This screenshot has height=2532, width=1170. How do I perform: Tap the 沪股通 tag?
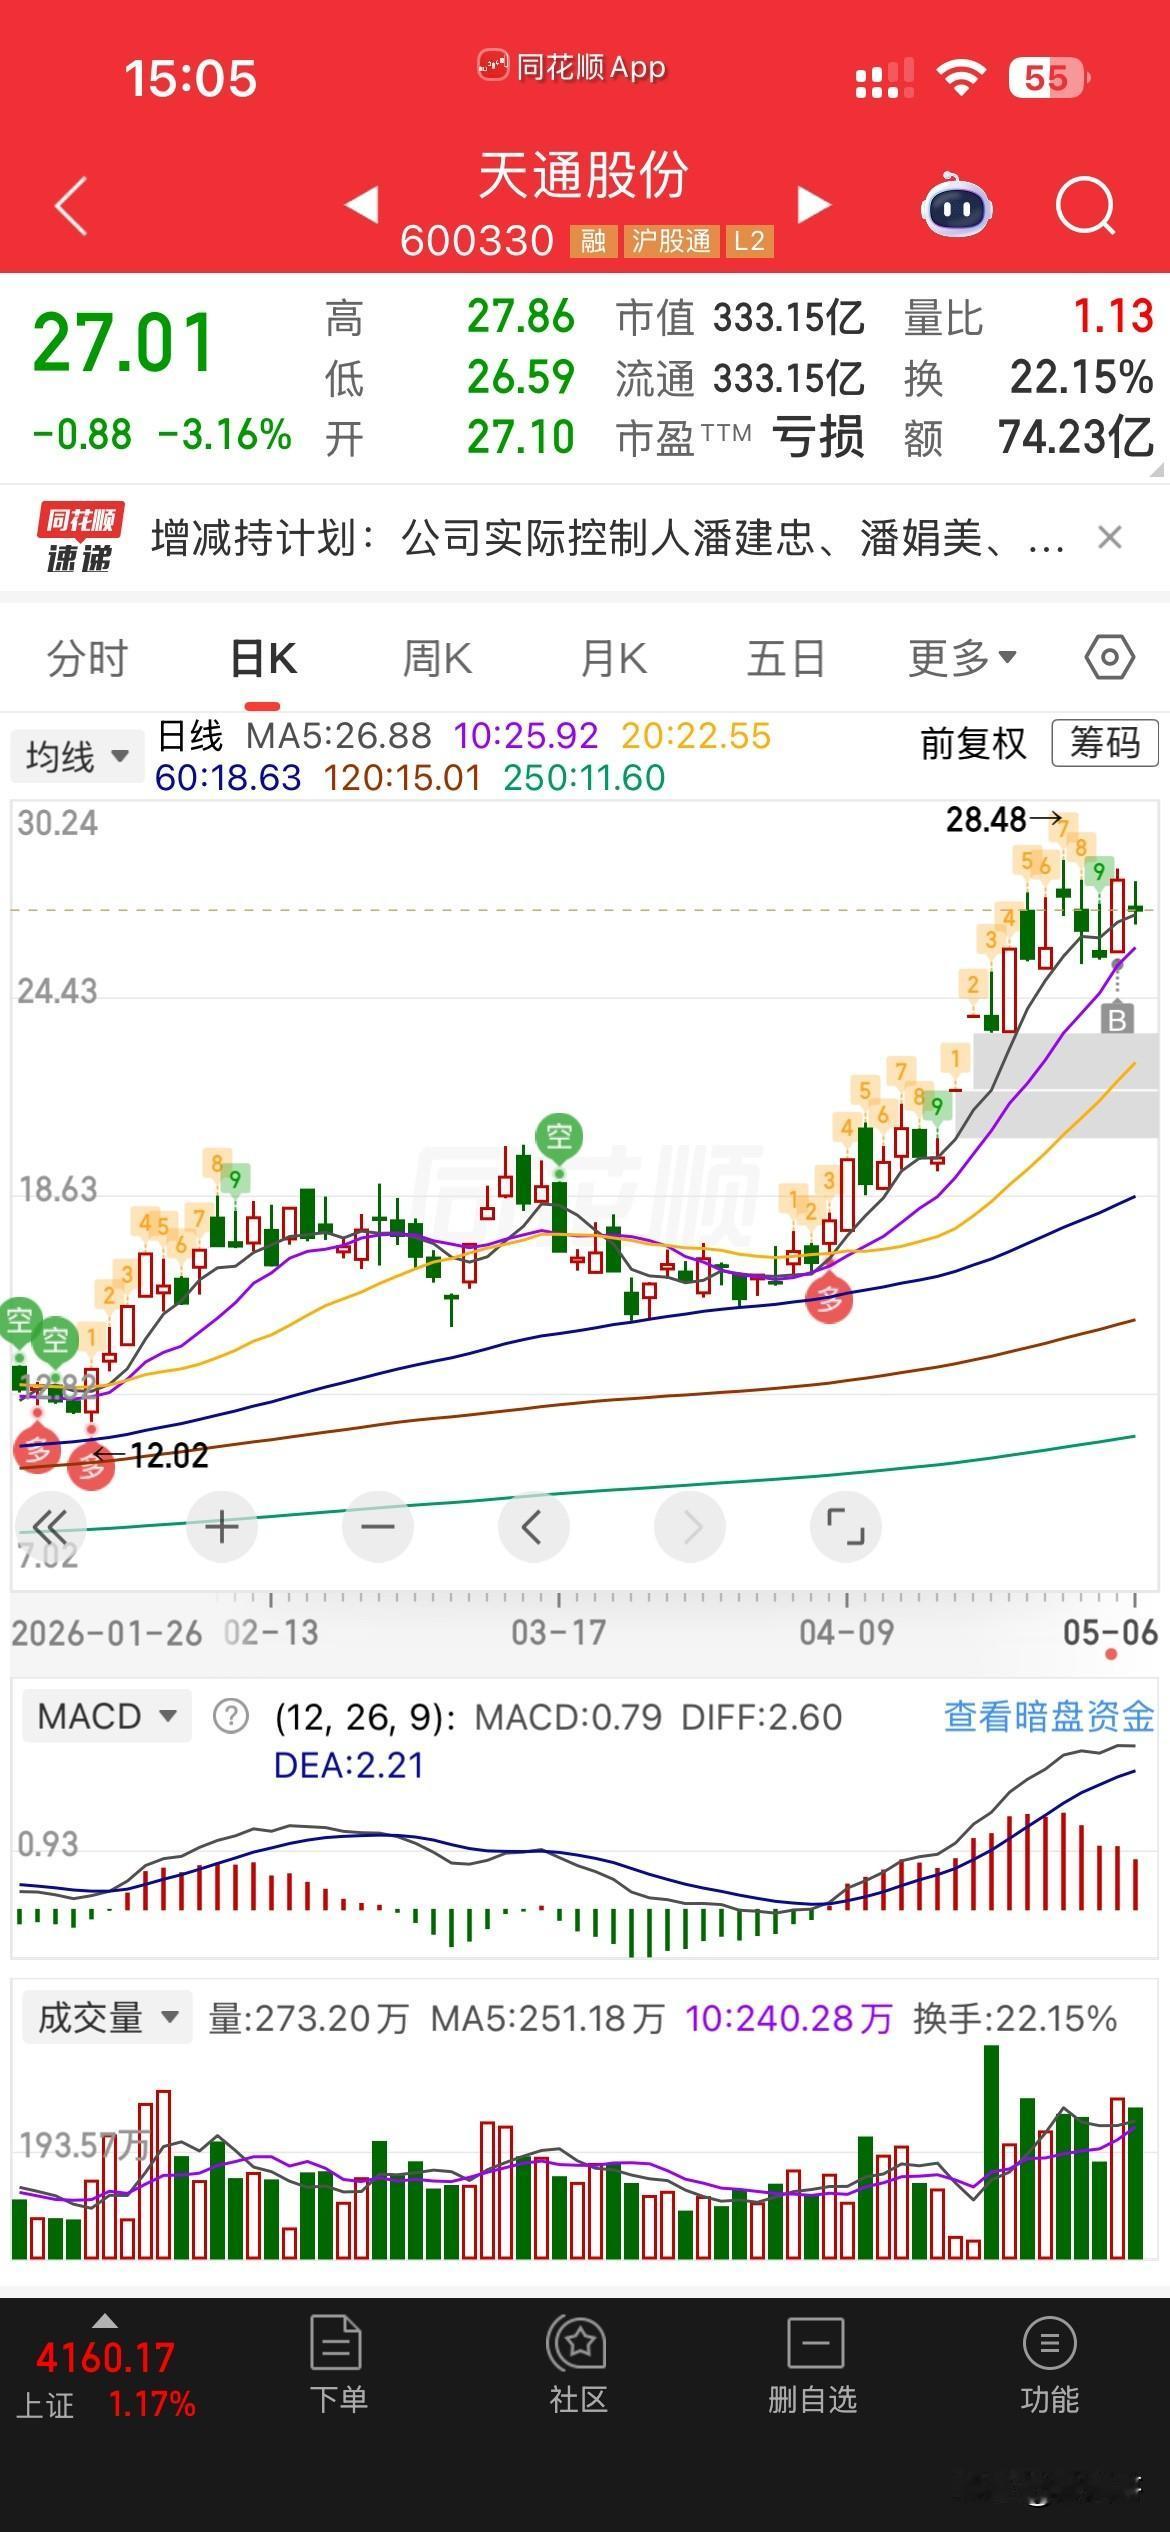[671, 241]
